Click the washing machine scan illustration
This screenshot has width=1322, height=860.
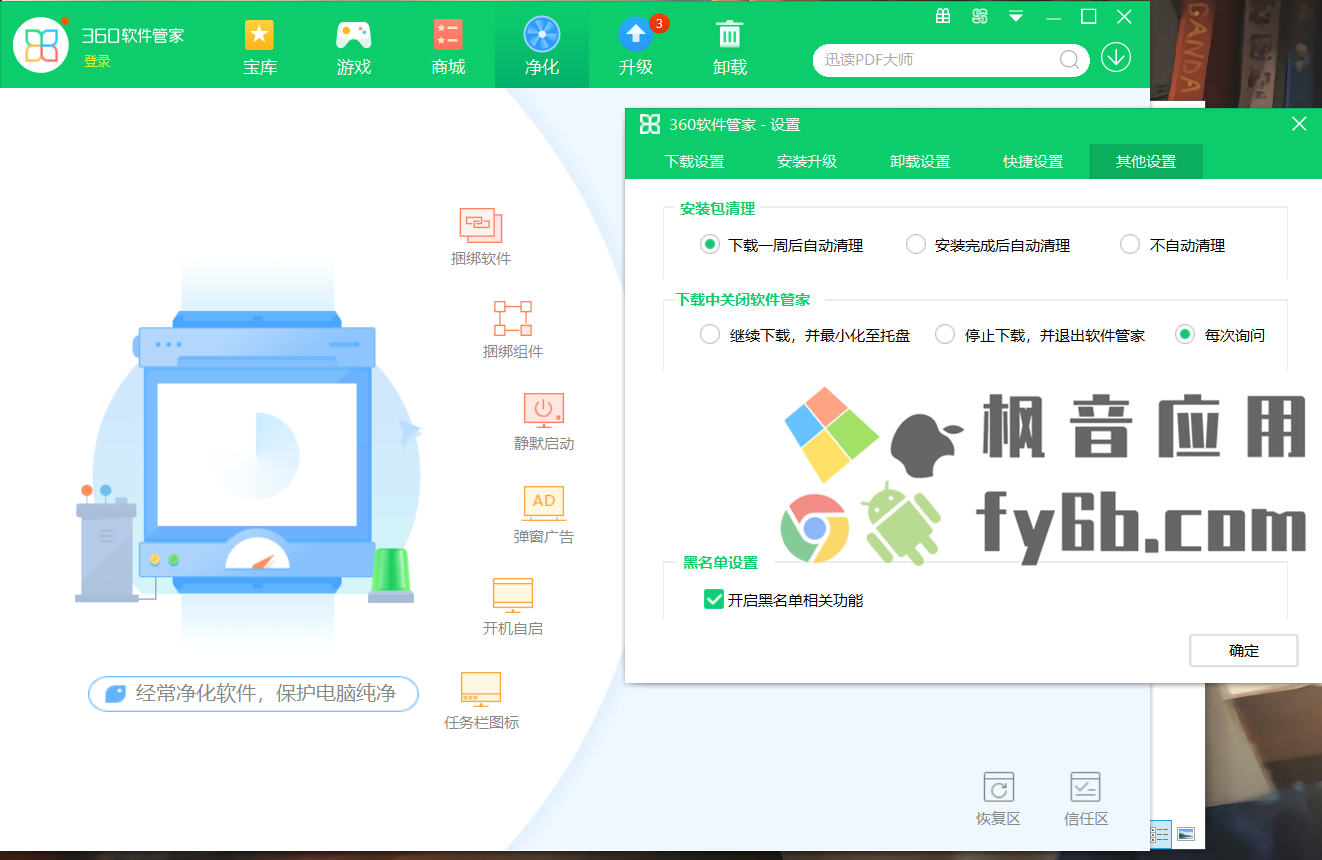click(x=256, y=455)
